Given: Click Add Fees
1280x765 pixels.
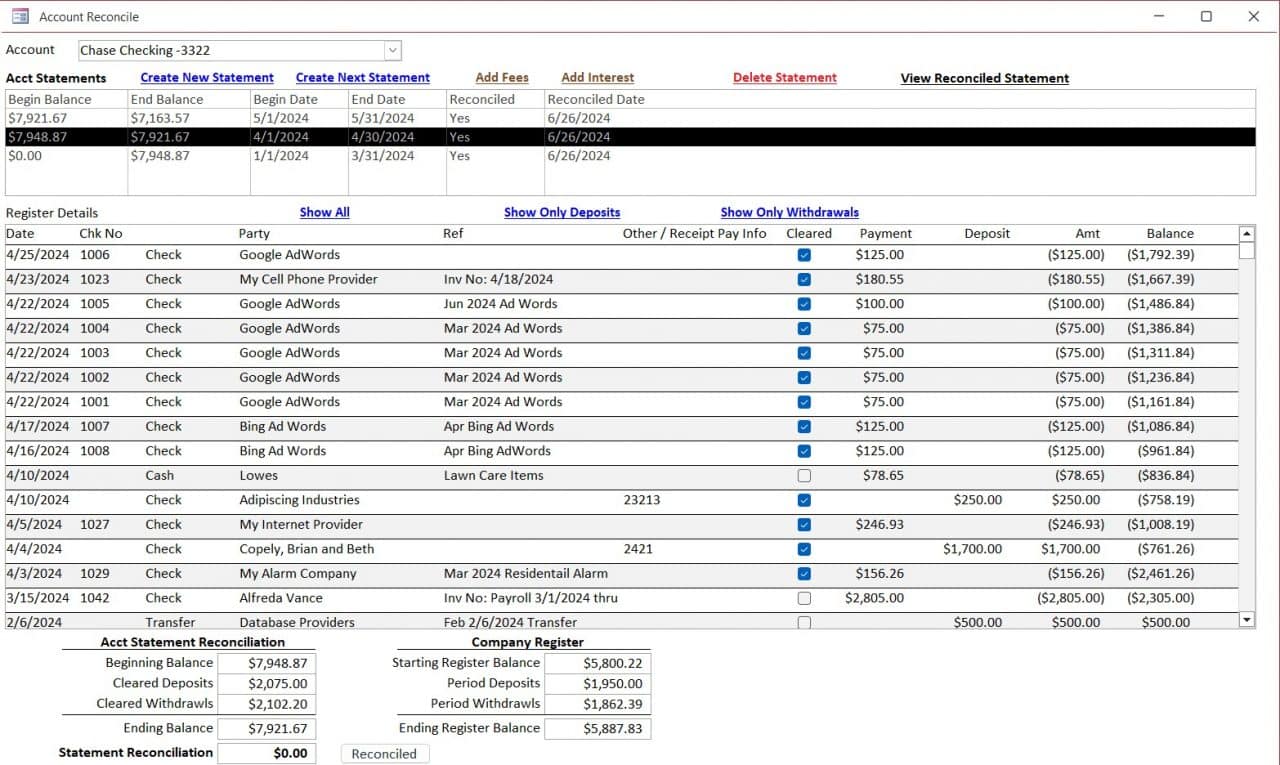Looking at the screenshot, I should coord(501,77).
